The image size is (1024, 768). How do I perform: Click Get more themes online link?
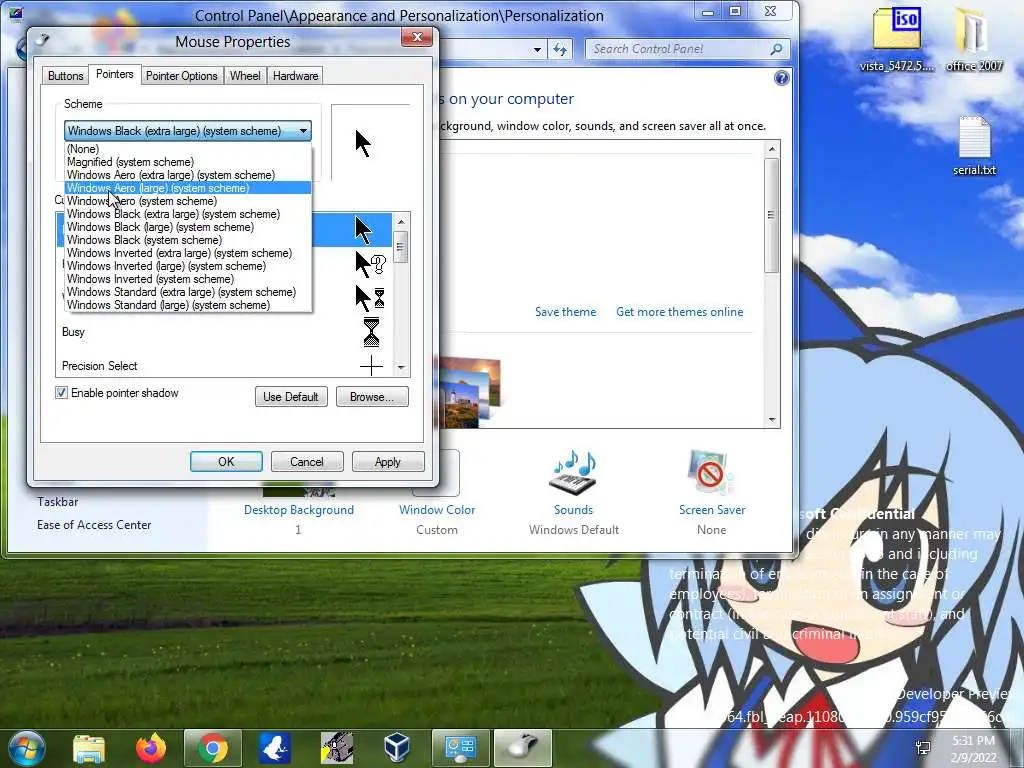(x=680, y=312)
